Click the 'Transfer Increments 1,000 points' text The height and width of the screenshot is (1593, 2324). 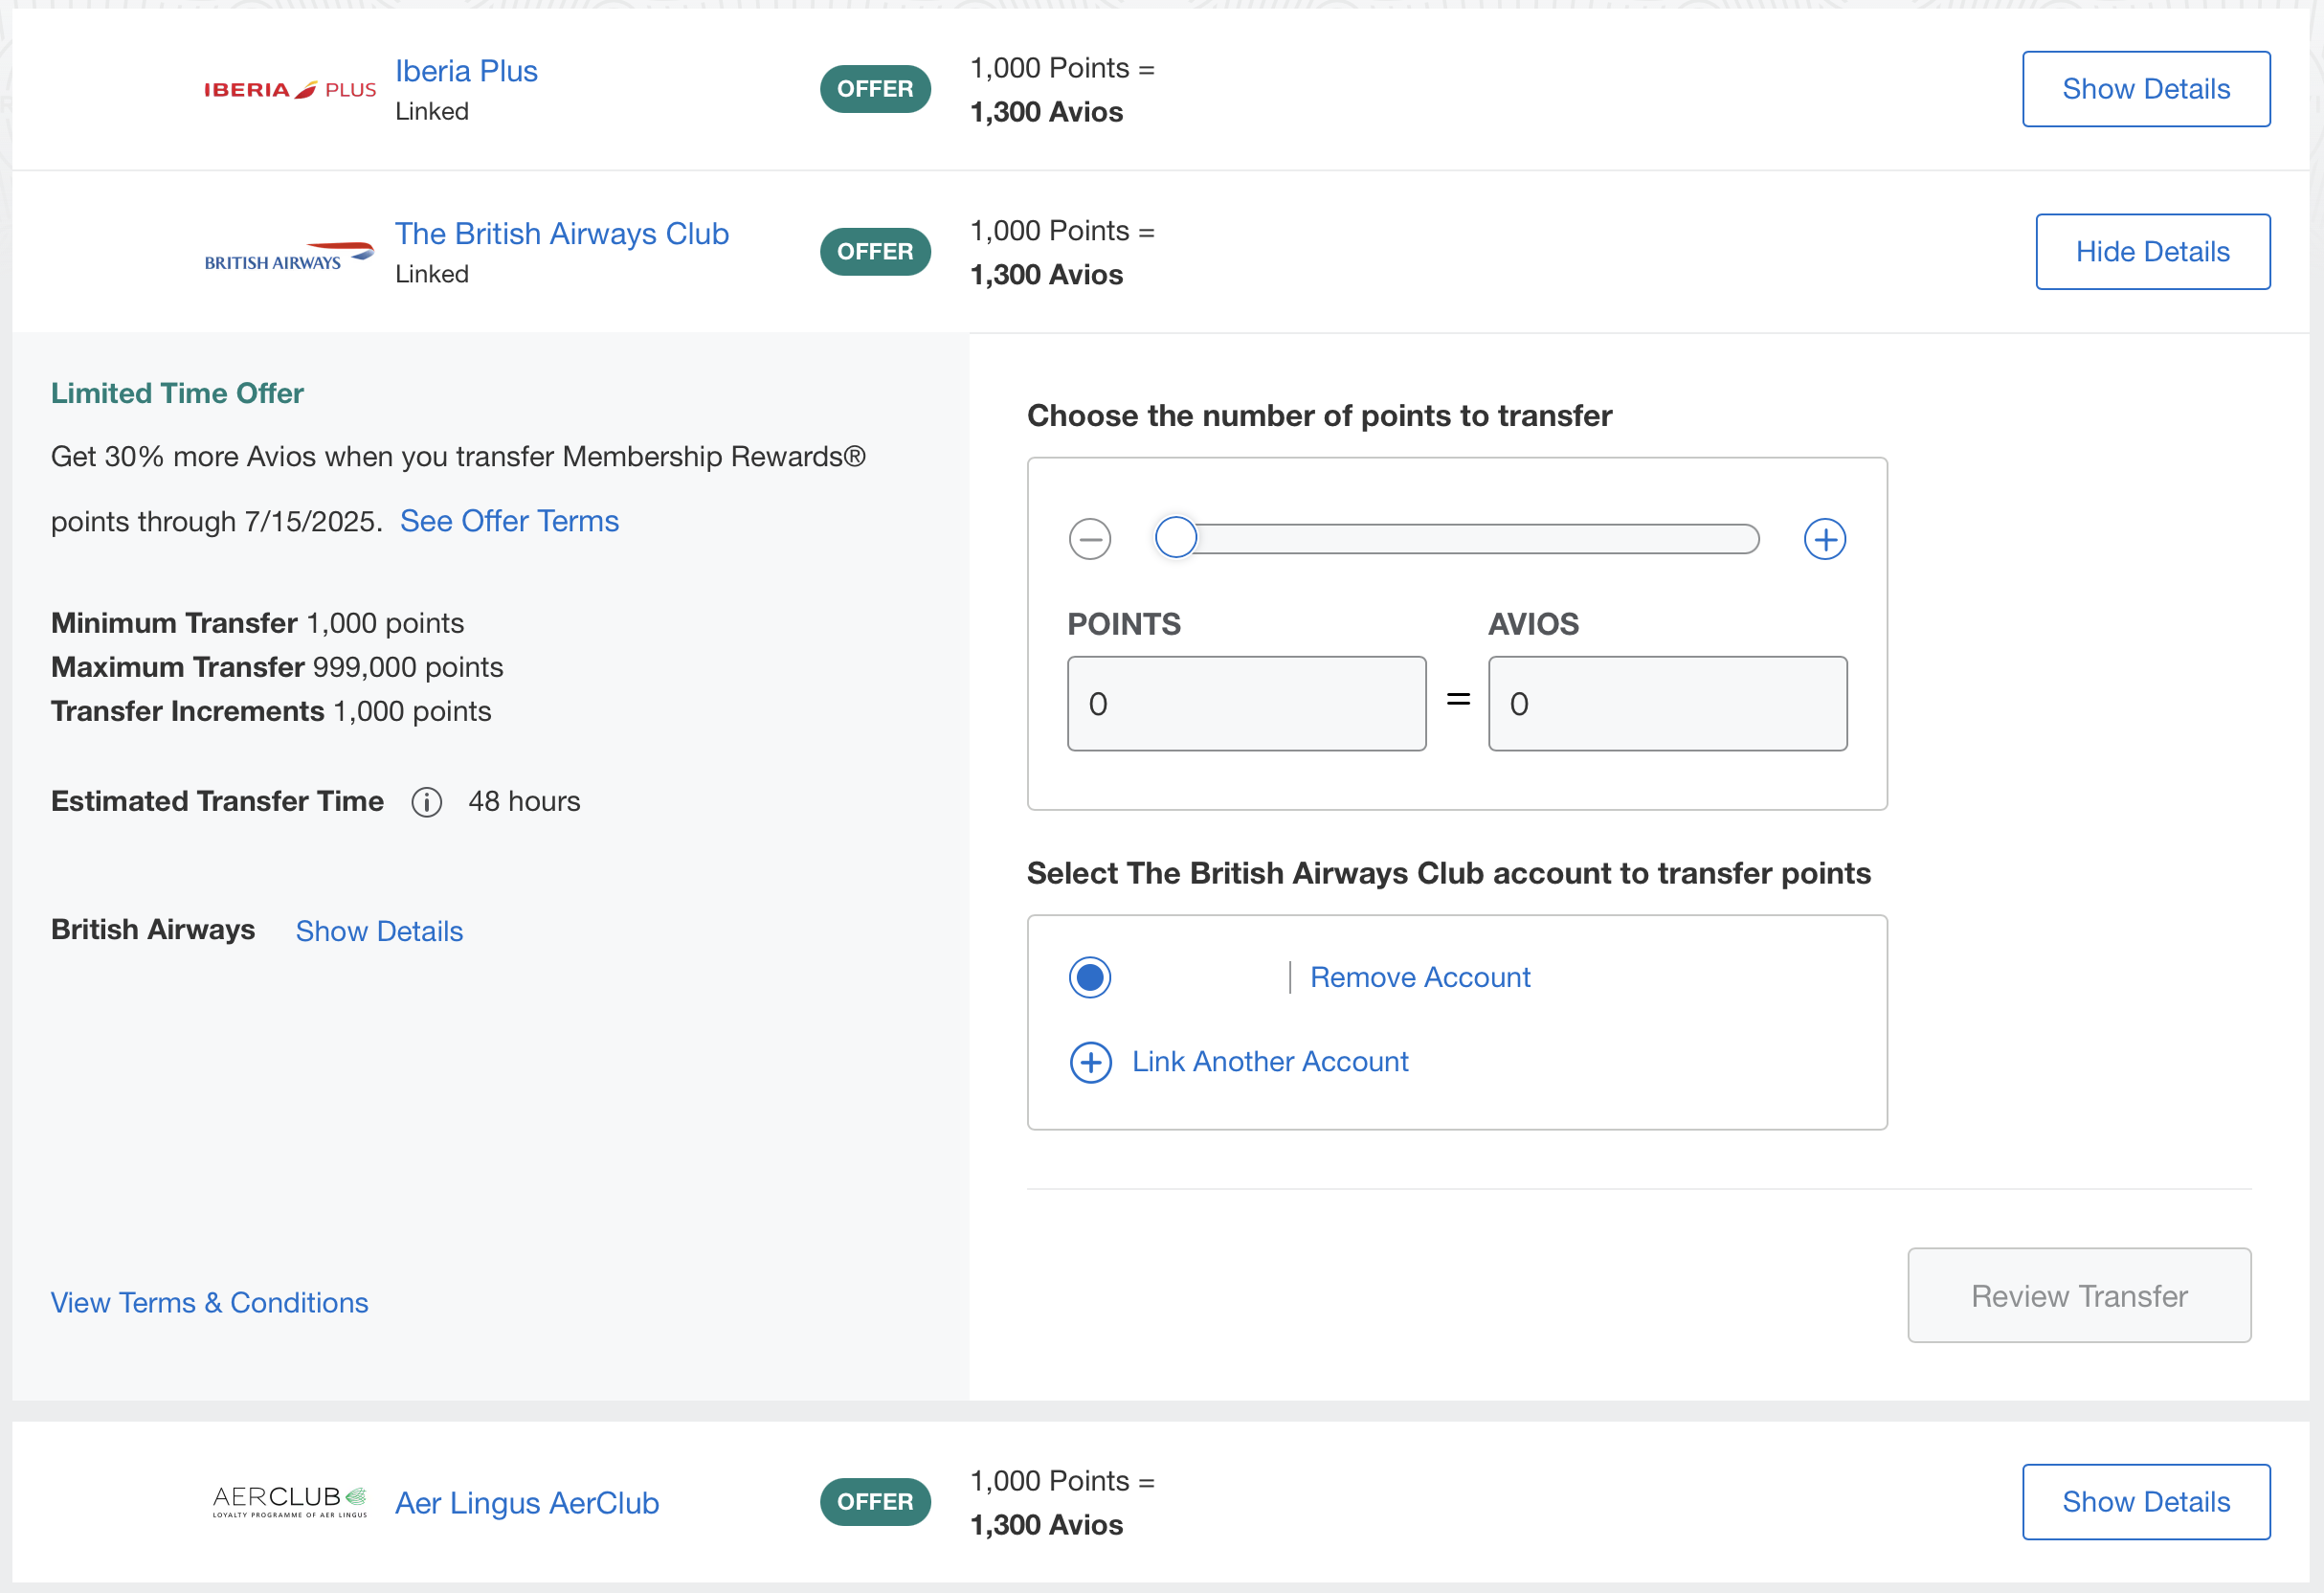tap(271, 711)
